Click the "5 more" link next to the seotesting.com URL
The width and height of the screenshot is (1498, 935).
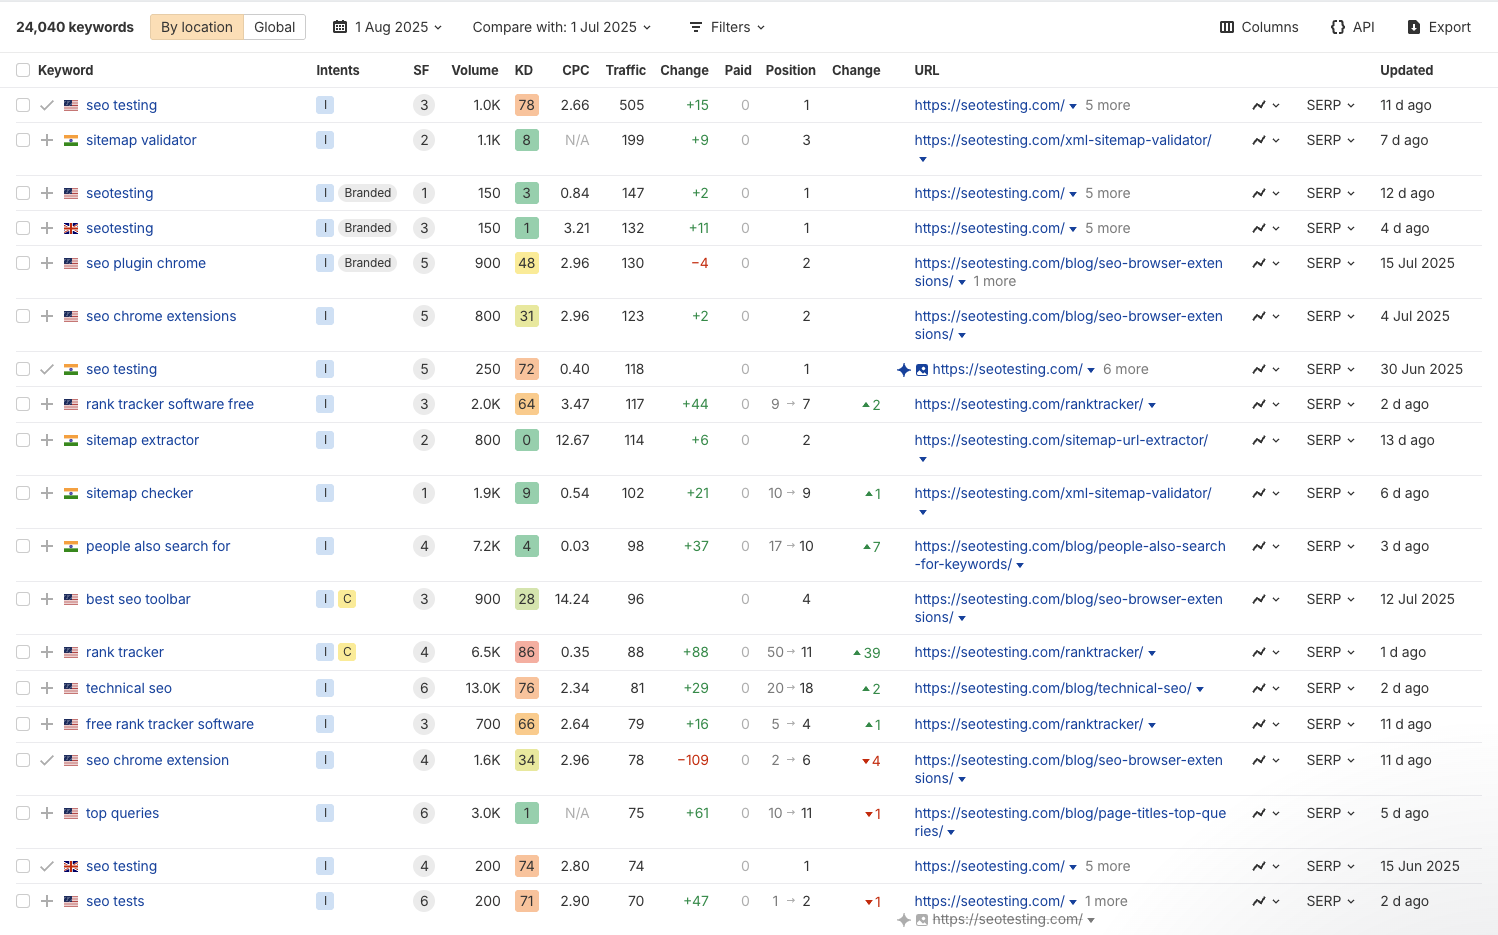coord(1107,105)
